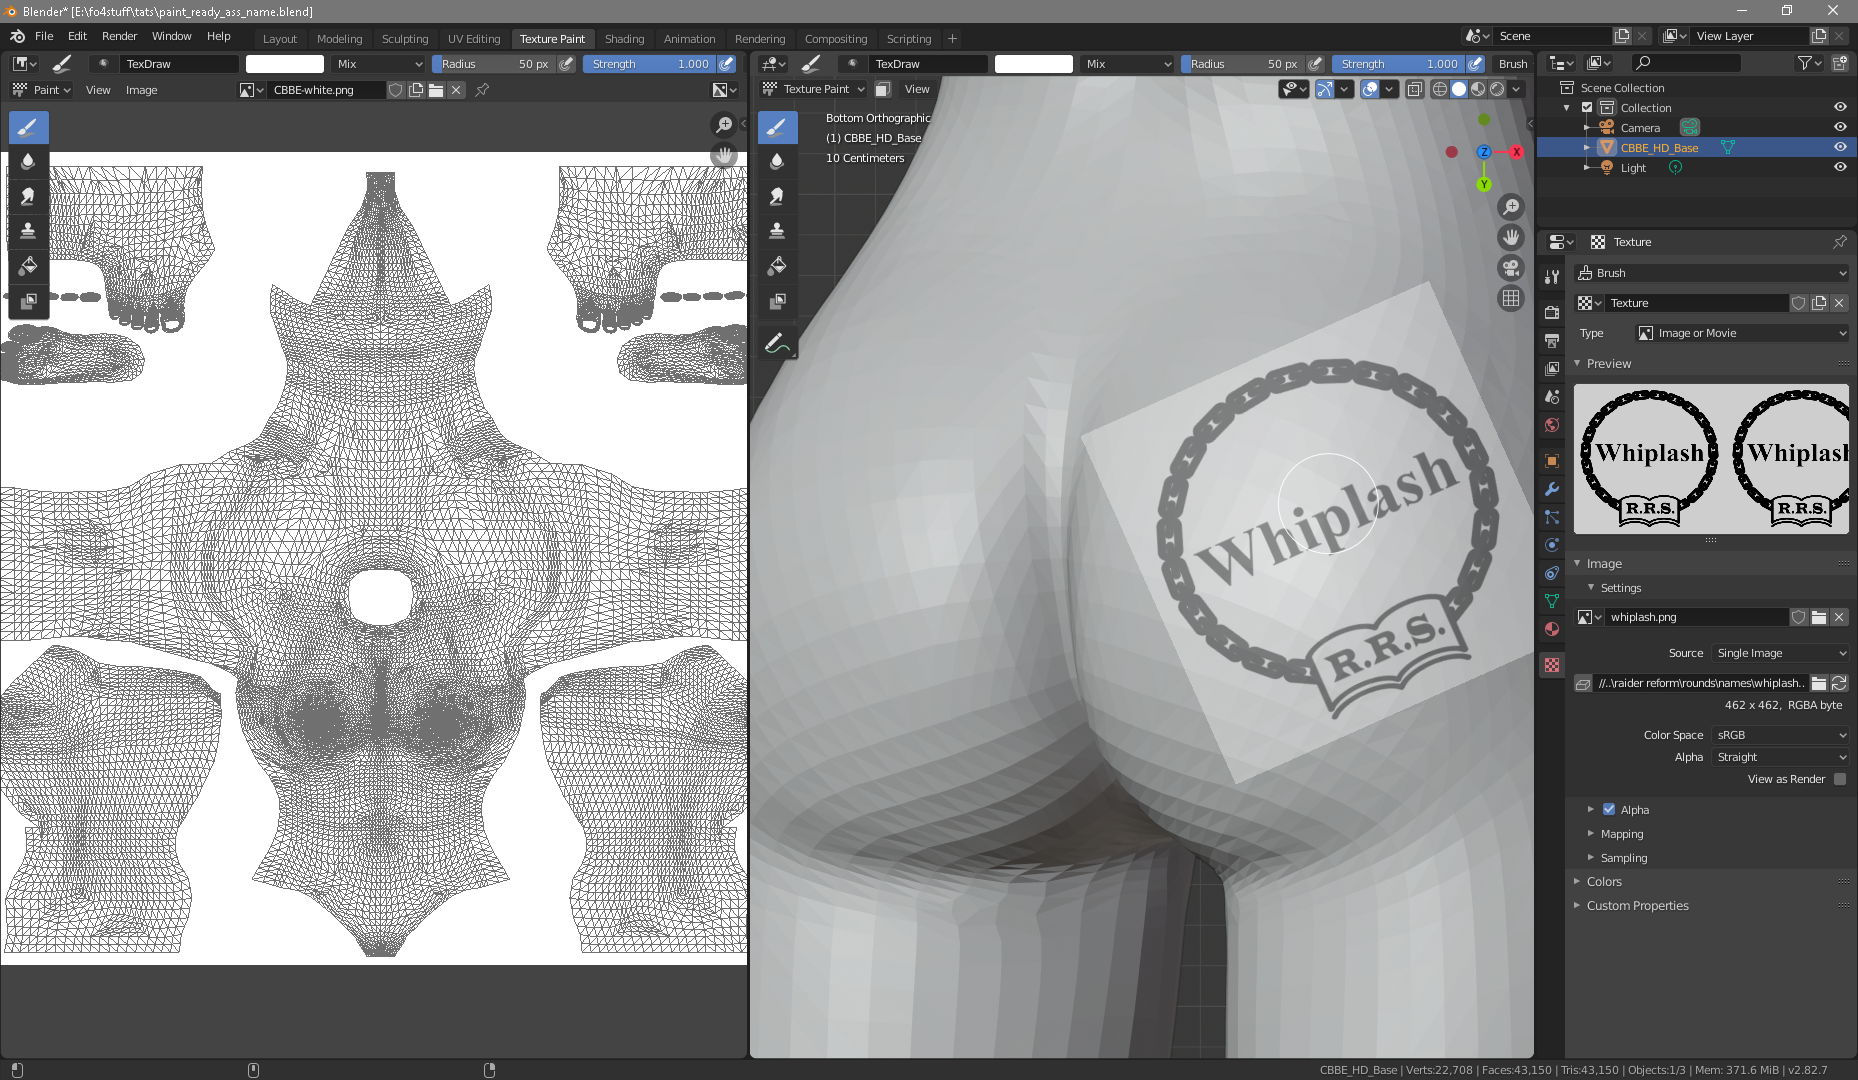Switch perspective/orthographic grid icon in viewport
Image resolution: width=1858 pixels, height=1080 pixels.
1511,298
